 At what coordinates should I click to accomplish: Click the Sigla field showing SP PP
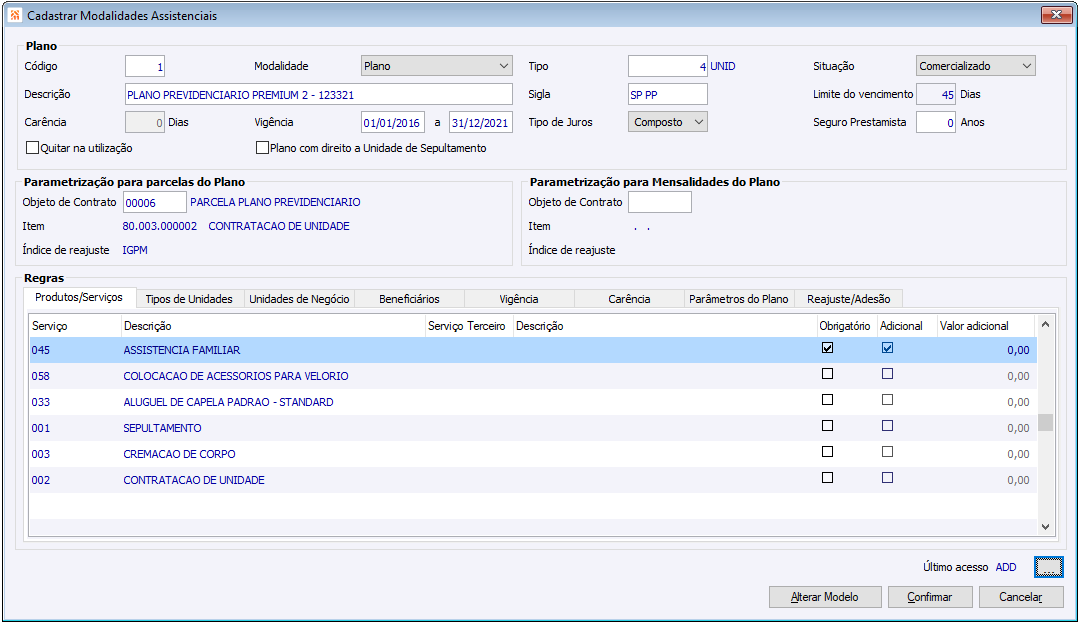(x=667, y=94)
